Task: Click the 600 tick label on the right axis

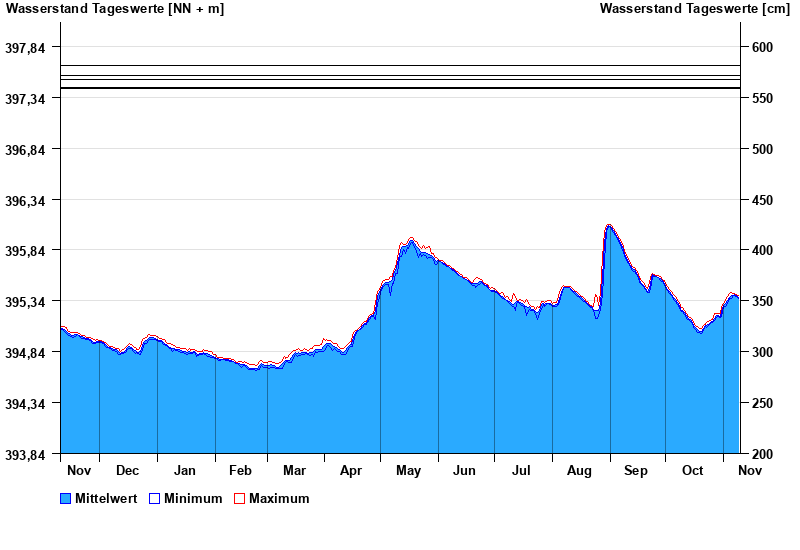Action: tap(763, 48)
